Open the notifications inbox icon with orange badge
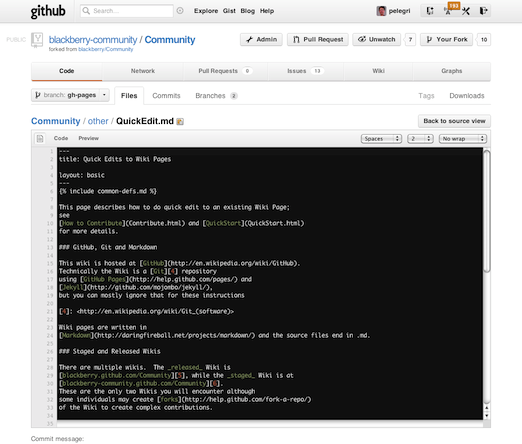The image size is (522, 444). [x=448, y=11]
